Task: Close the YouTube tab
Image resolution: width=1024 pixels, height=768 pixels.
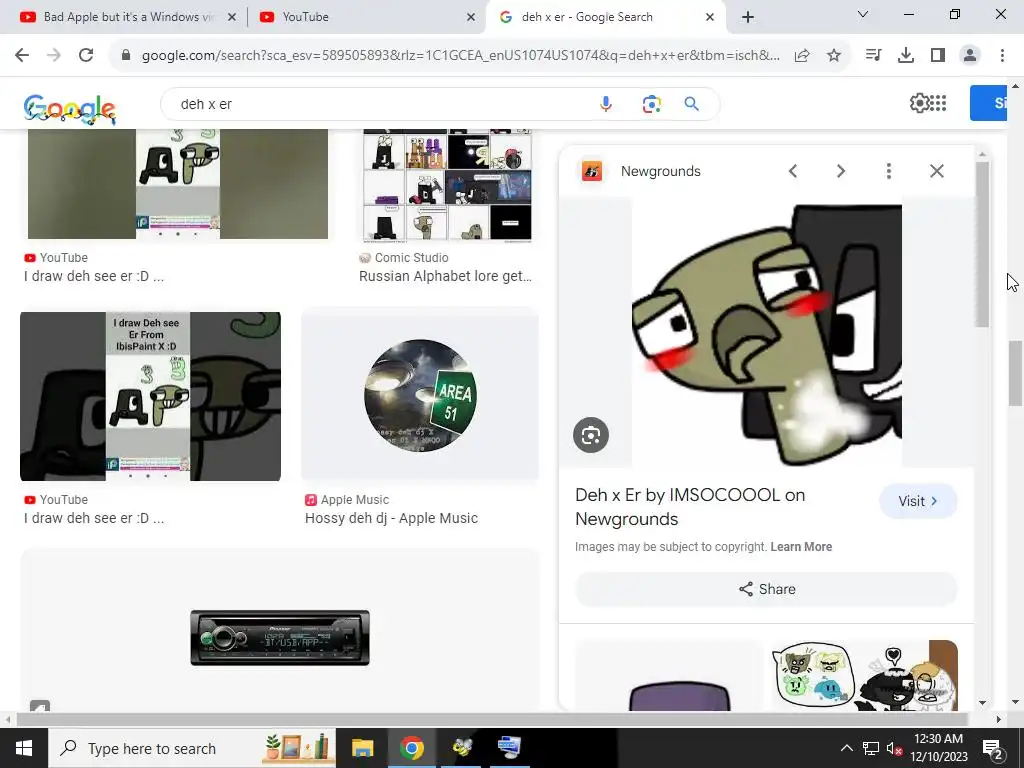Action: pyautogui.click(x=471, y=17)
